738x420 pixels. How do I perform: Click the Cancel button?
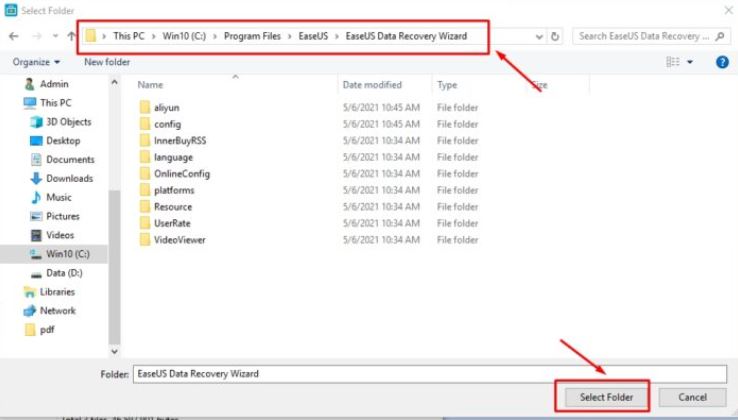[692, 397]
